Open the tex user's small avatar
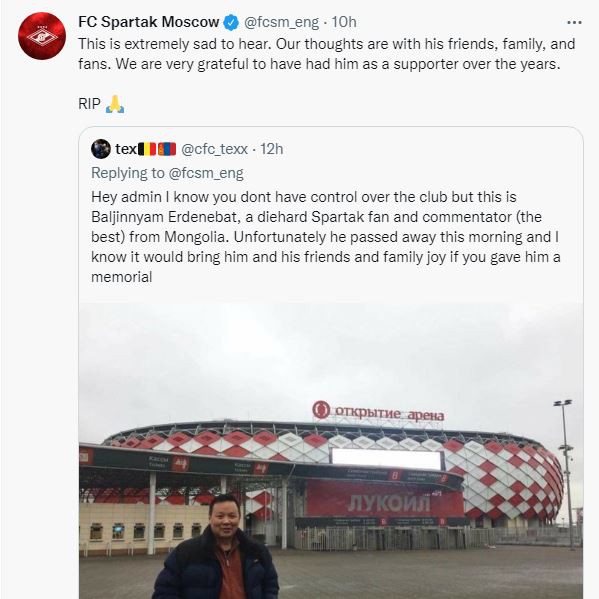 coord(101,149)
